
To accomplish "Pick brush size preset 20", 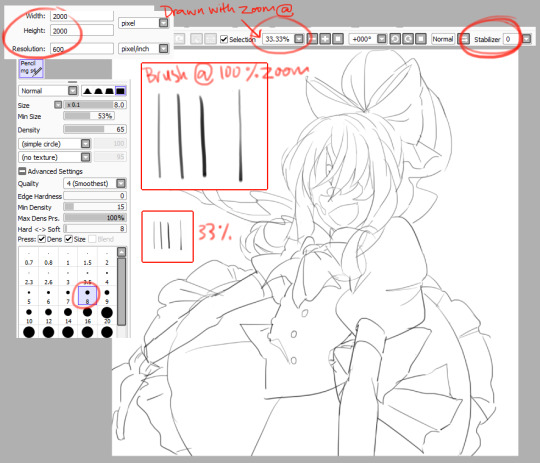I will tap(107, 316).
